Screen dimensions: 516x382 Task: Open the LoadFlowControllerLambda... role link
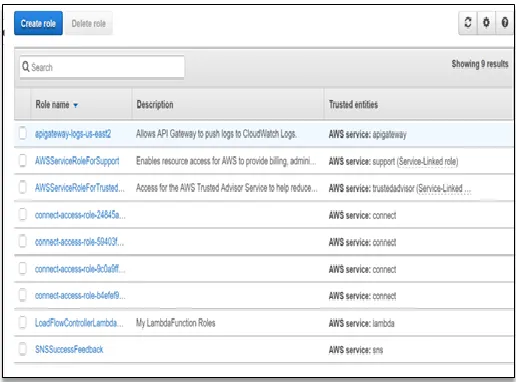tap(79, 323)
